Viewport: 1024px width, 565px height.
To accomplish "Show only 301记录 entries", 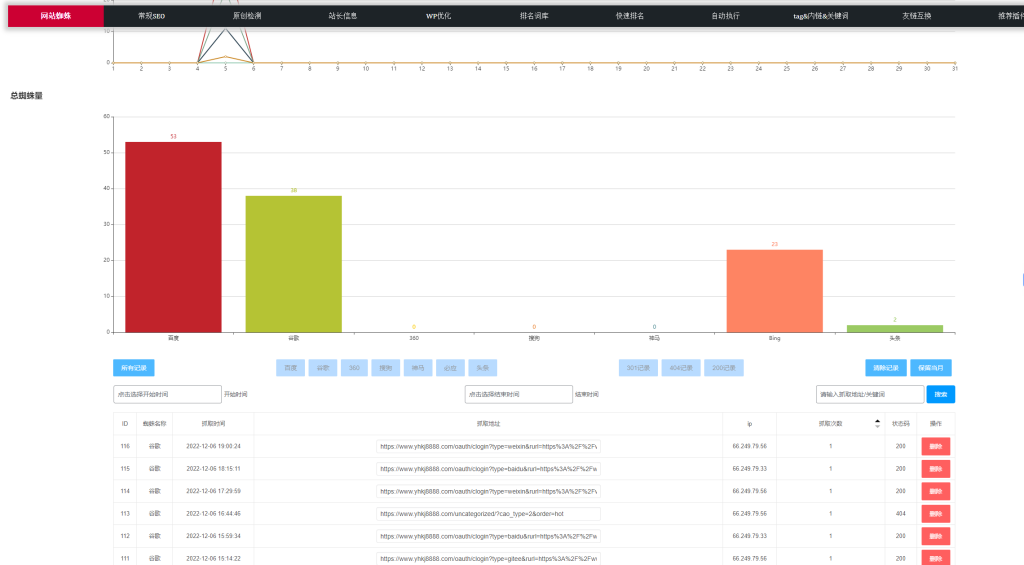I will click(x=639, y=368).
